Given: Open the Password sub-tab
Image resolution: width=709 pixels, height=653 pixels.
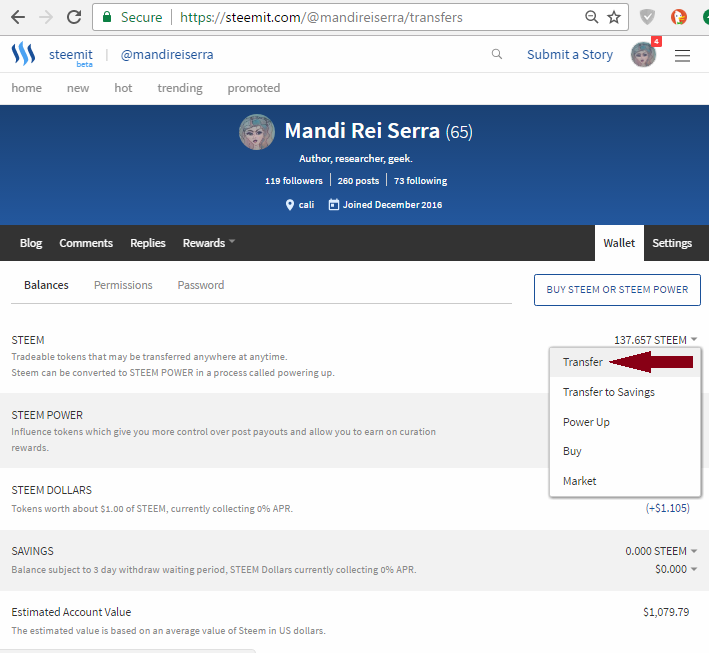Looking at the screenshot, I should [x=201, y=285].
